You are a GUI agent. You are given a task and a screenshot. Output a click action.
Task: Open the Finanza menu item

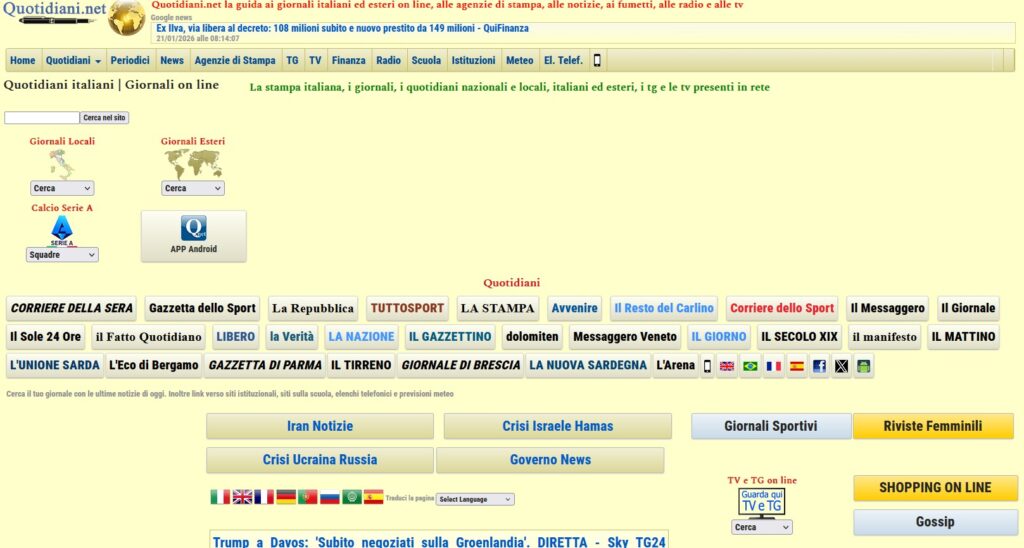tap(349, 60)
